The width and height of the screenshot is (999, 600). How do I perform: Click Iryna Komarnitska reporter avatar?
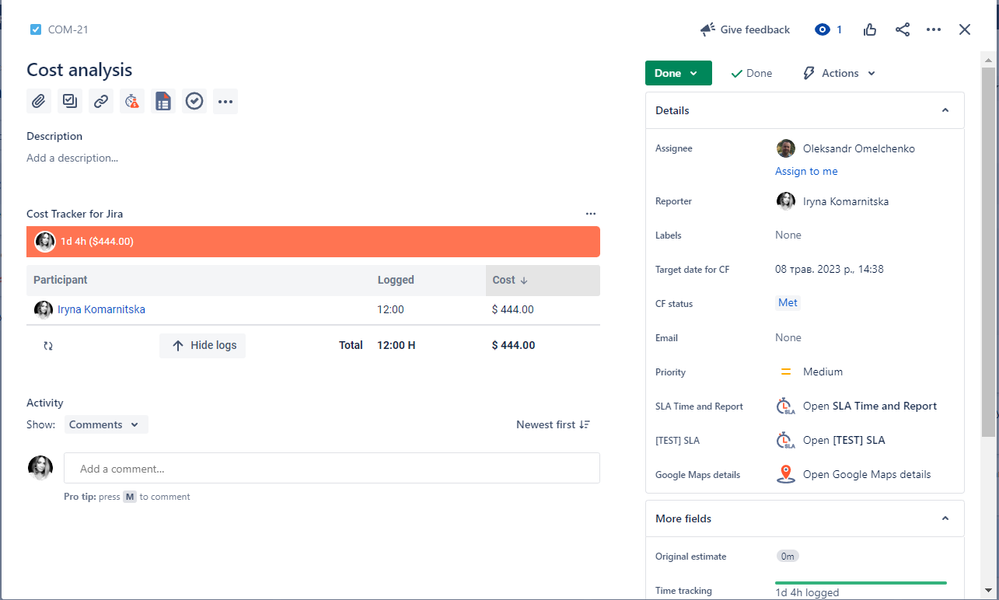[x=786, y=201]
